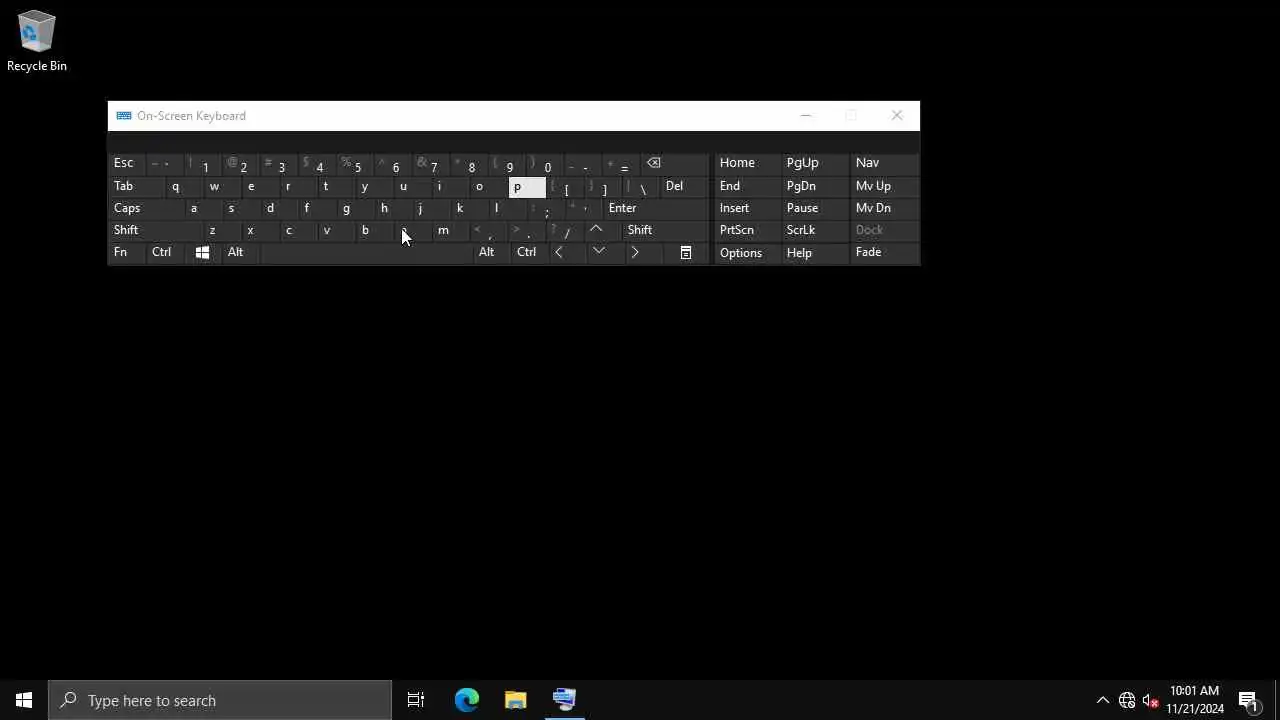Screen dimensions: 1280x720
Task: Switch keyboard to Nav mode
Action: 884,163
